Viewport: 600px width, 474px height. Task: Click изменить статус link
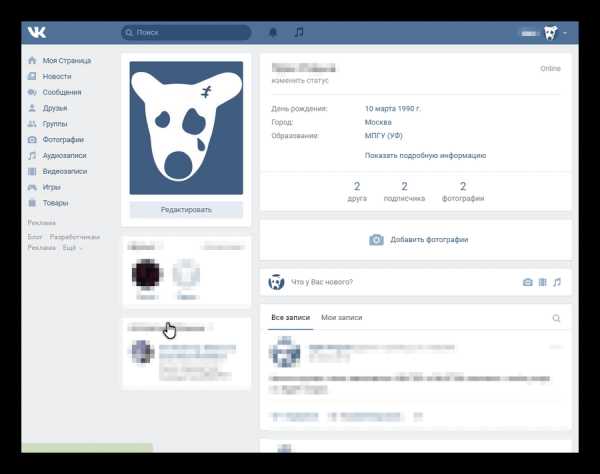(x=300, y=81)
